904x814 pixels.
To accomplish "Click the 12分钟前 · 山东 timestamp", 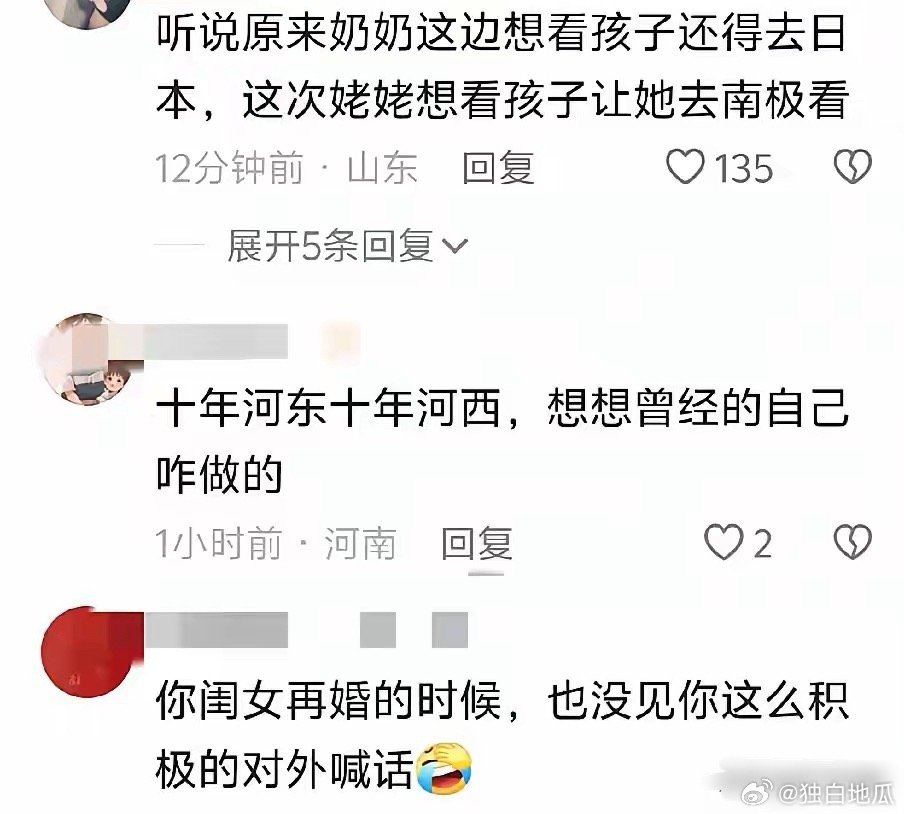I will click(287, 168).
